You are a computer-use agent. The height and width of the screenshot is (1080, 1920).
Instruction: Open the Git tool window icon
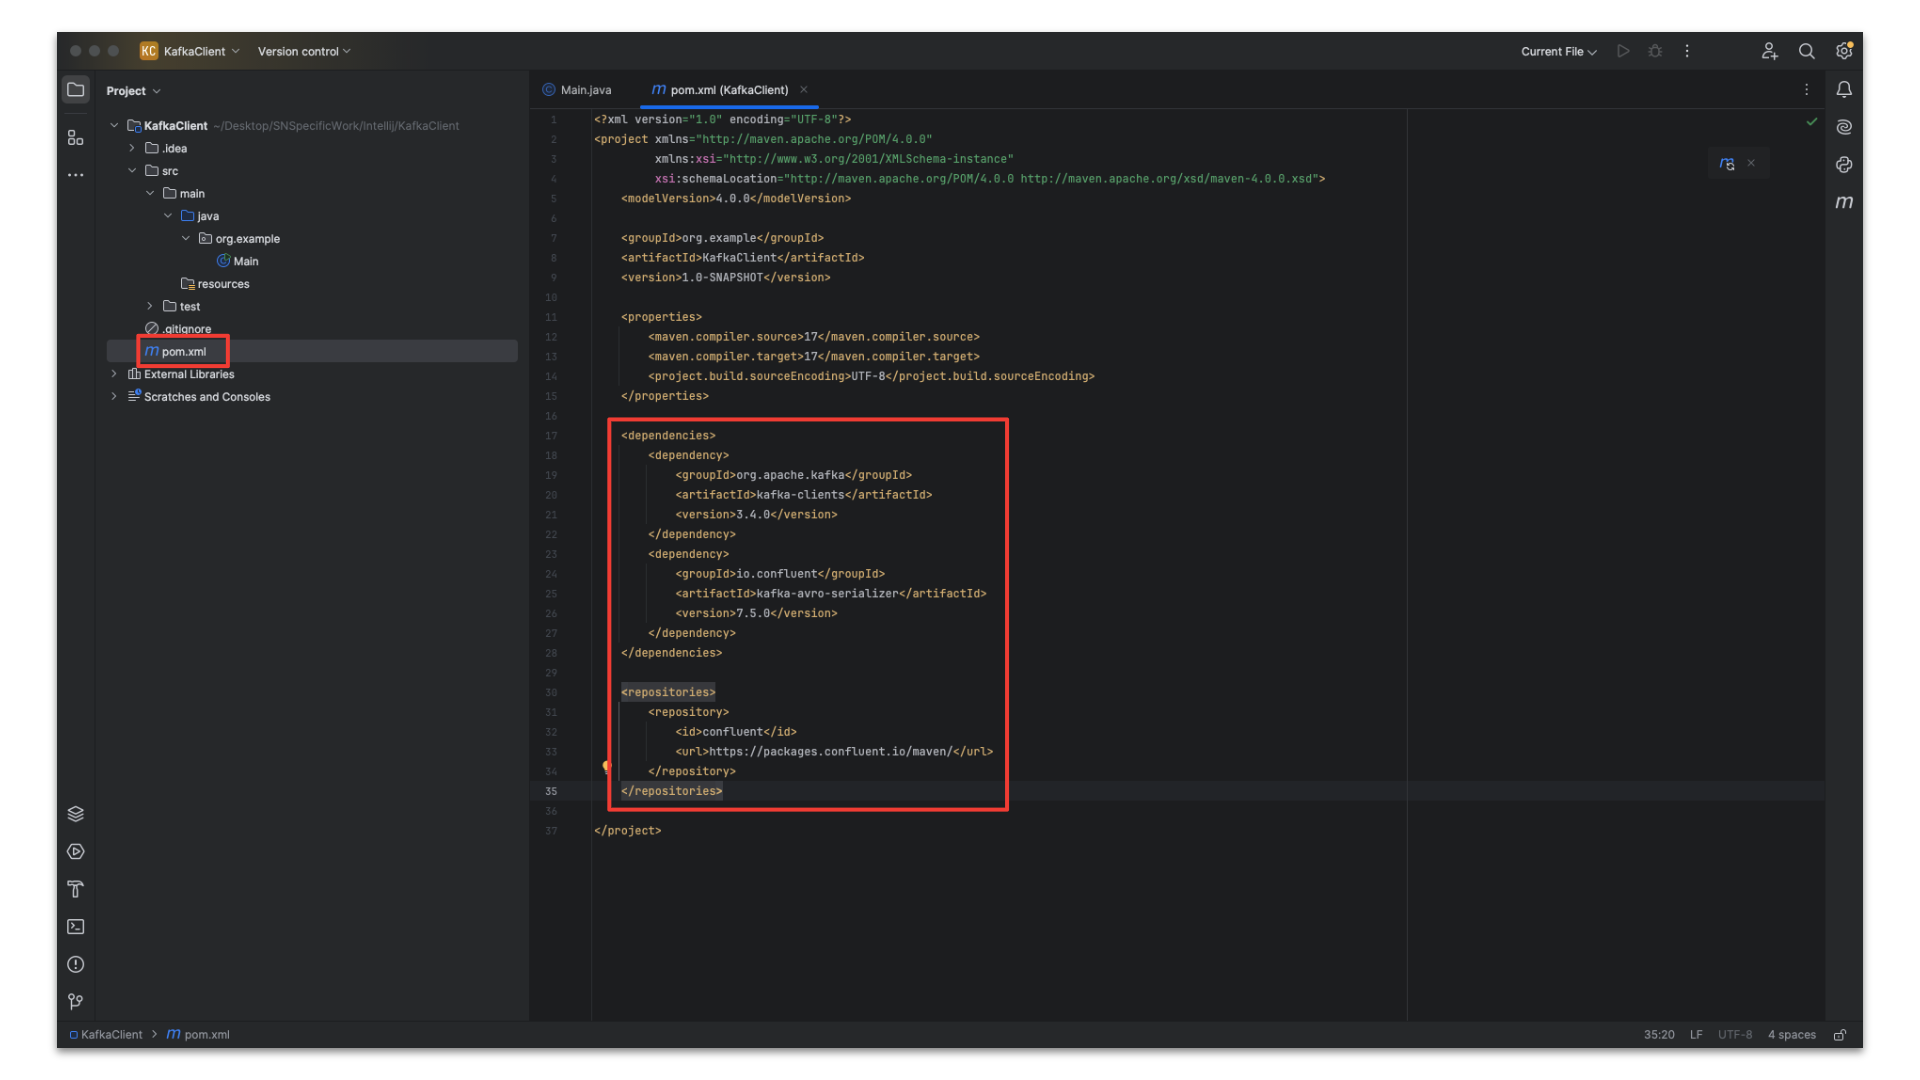(75, 1001)
